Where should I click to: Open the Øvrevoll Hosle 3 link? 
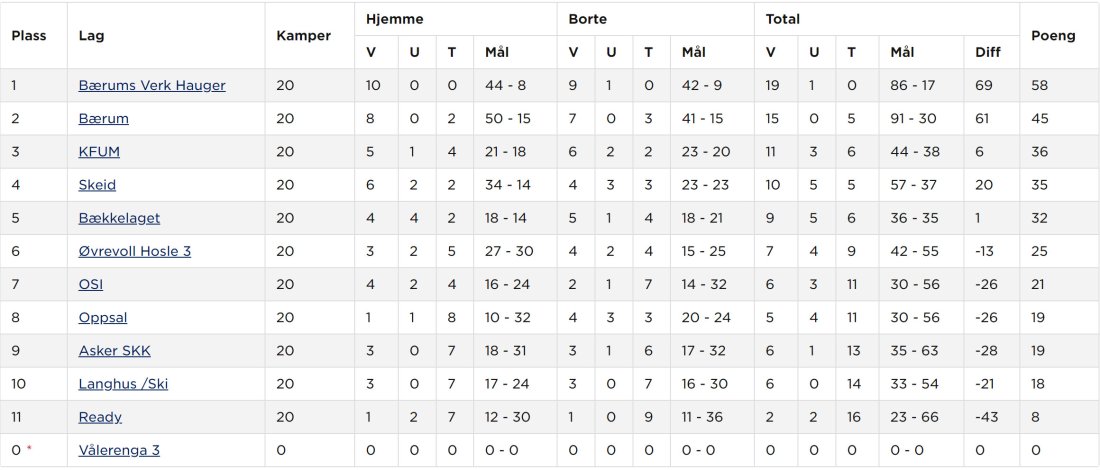(135, 251)
